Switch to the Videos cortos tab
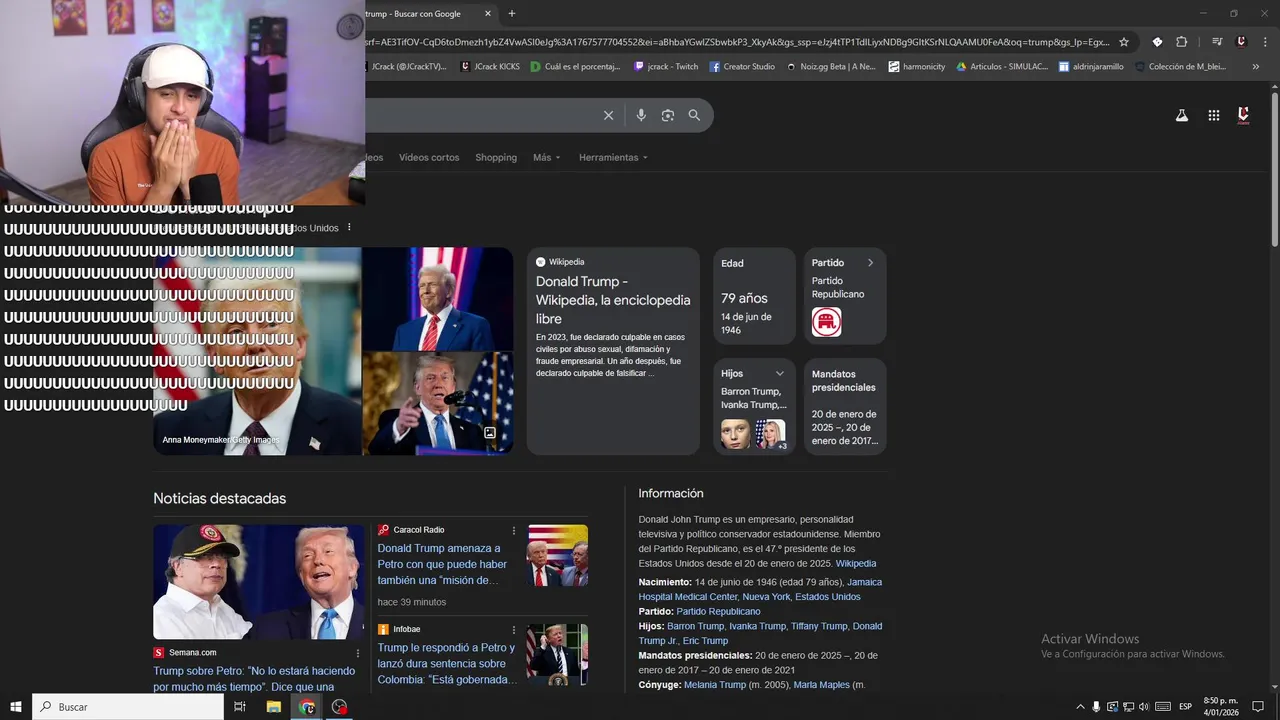Viewport: 1280px width, 720px height. click(429, 158)
